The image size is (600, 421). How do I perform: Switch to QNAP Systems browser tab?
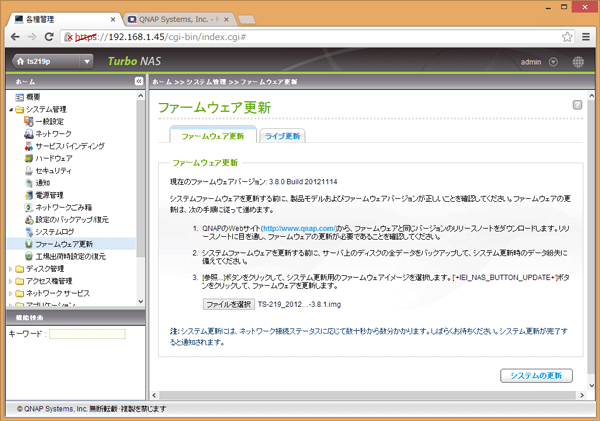[177, 20]
